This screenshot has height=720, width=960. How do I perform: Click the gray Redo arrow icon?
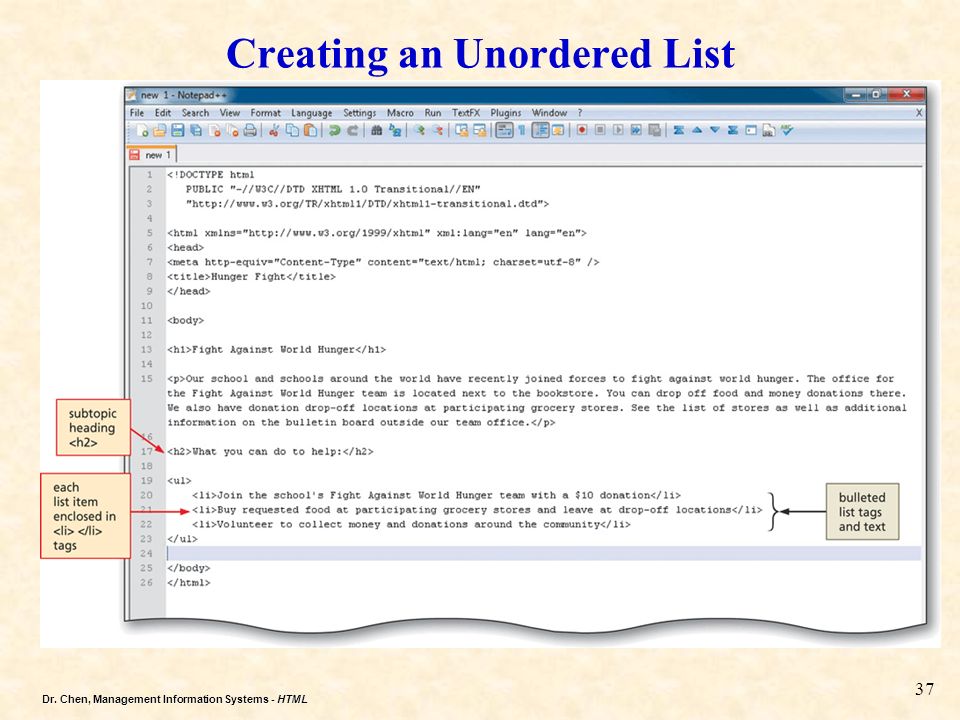click(x=353, y=130)
